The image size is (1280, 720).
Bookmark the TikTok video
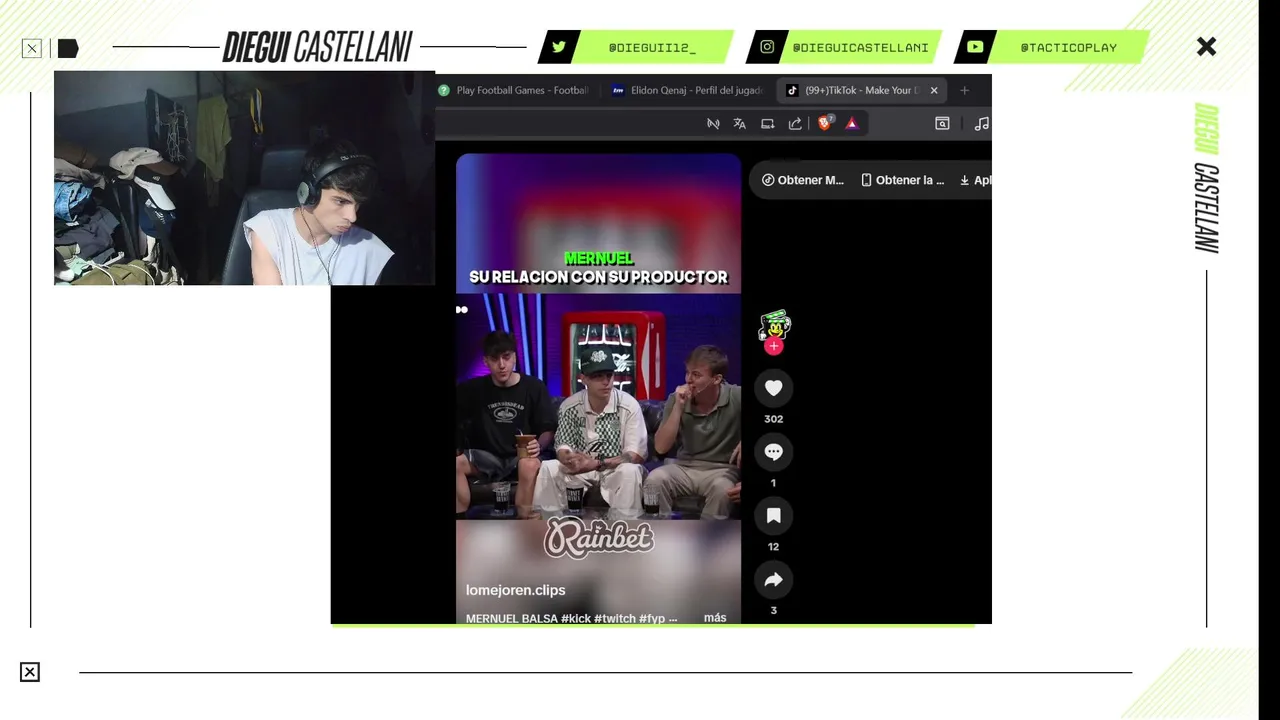tap(773, 516)
